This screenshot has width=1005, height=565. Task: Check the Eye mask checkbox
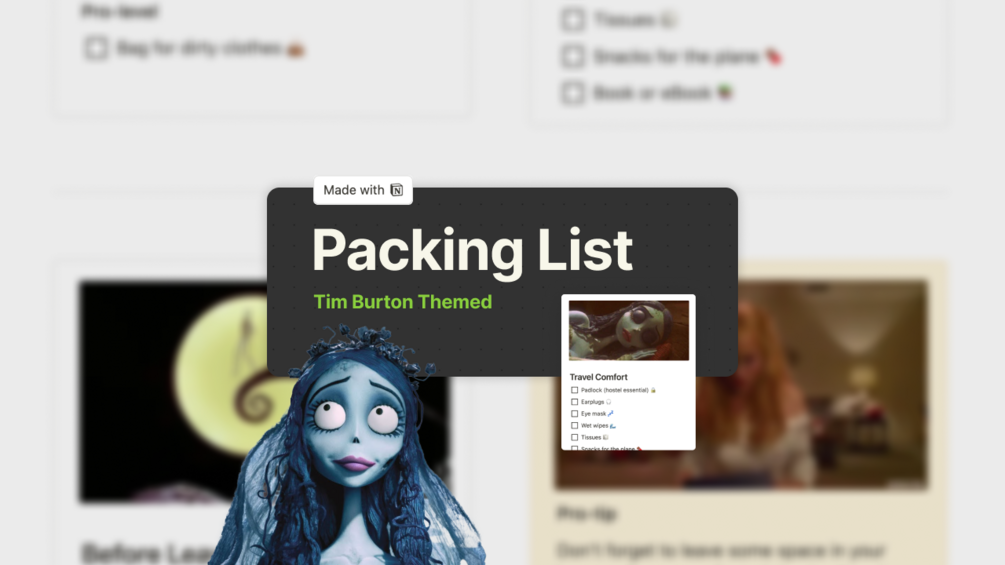tap(574, 414)
